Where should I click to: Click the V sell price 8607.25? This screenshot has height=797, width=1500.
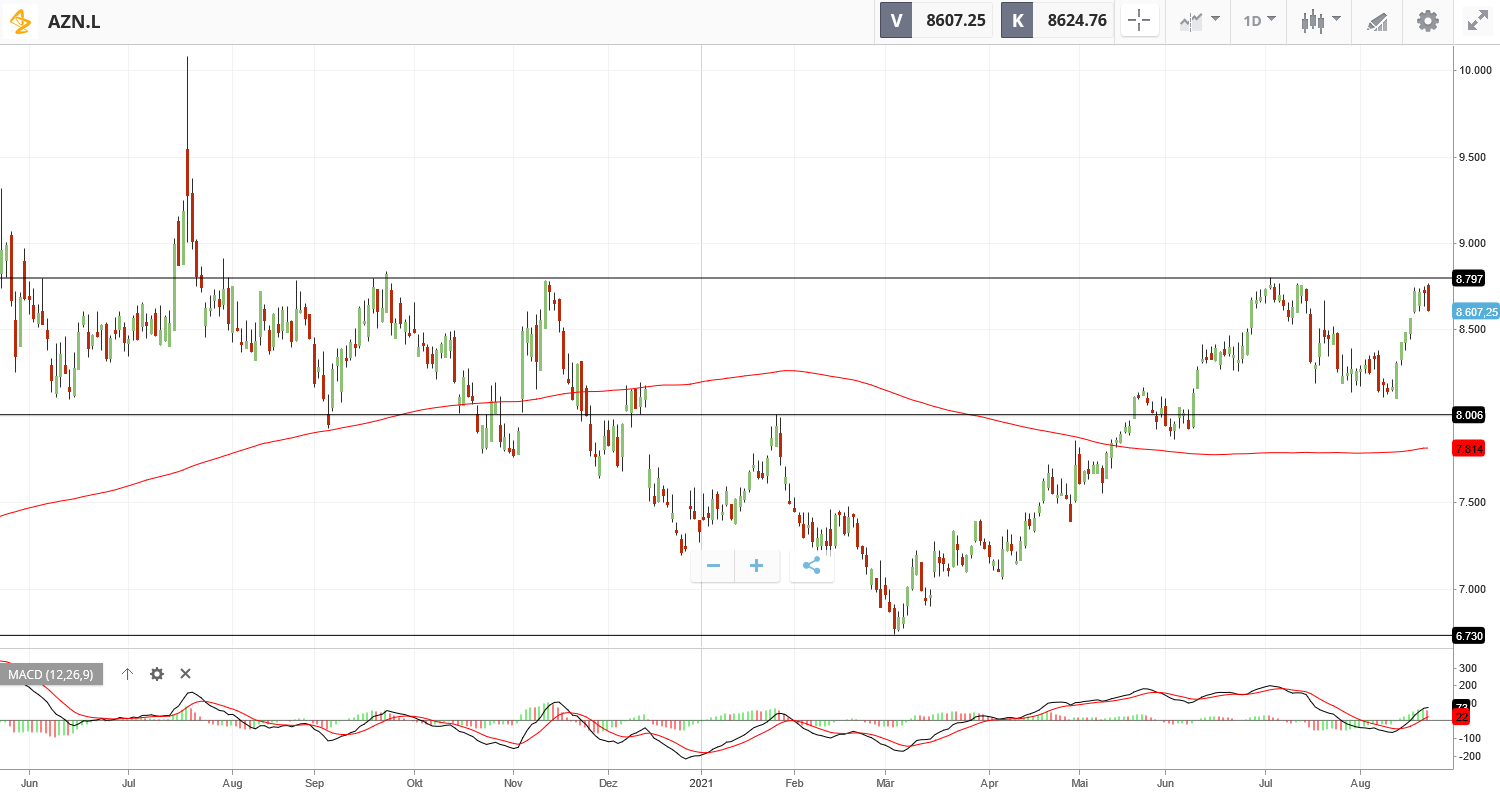936,20
